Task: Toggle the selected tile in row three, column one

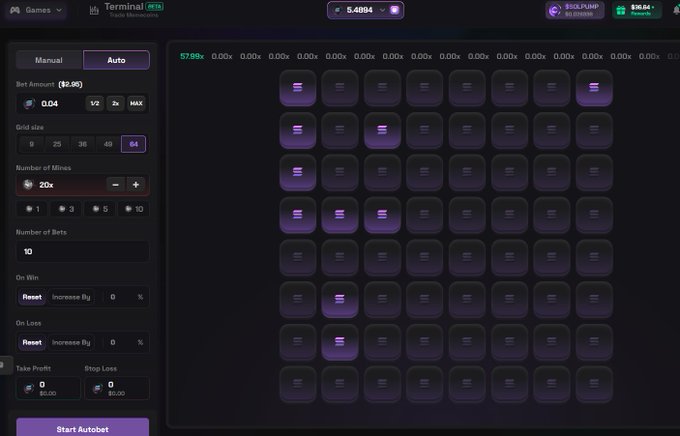Action: pyautogui.click(x=298, y=173)
